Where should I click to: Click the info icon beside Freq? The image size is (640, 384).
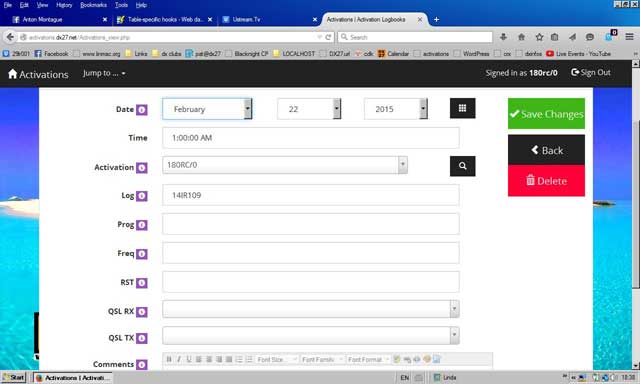142,254
